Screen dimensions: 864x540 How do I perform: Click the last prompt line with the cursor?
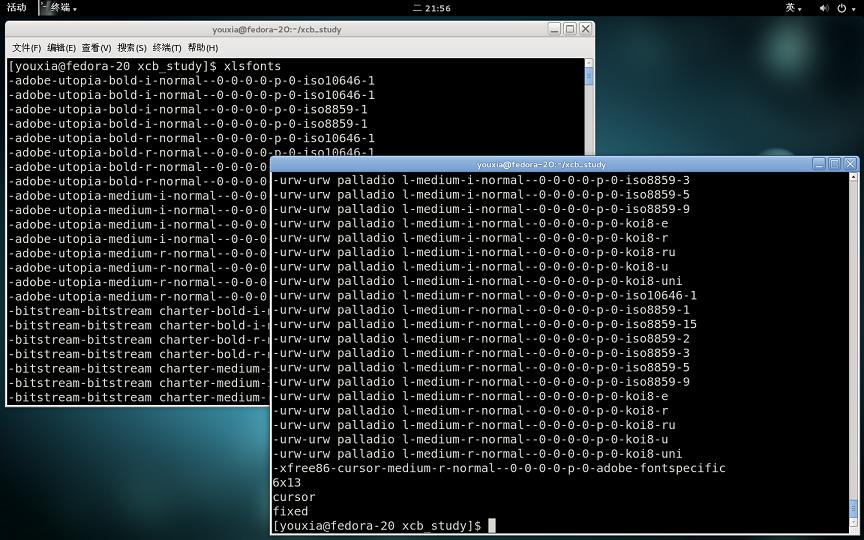click(x=385, y=526)
